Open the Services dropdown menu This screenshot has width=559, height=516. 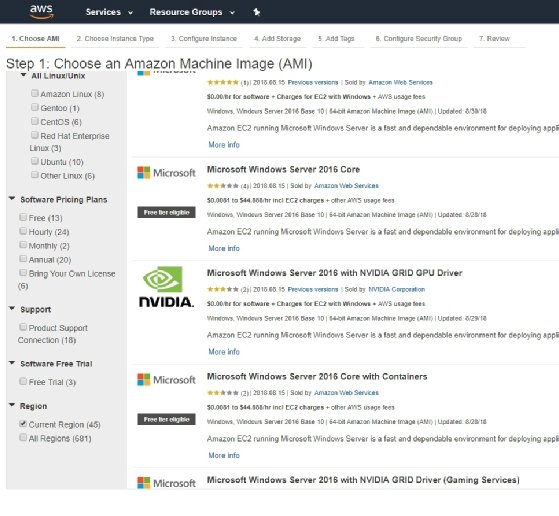(x=109, y=12)
